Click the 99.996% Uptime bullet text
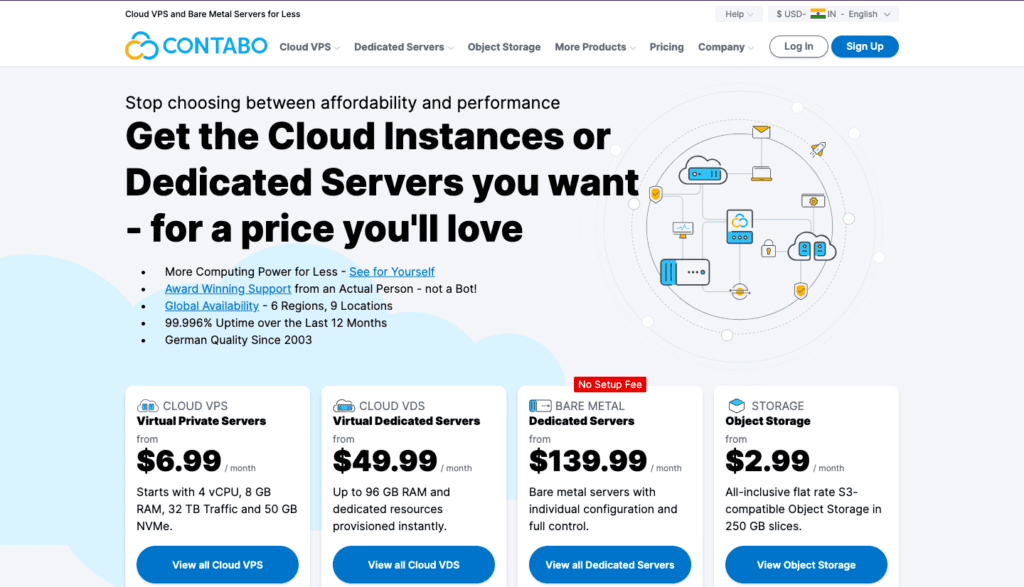The image size is (1024, 587). 276,323
